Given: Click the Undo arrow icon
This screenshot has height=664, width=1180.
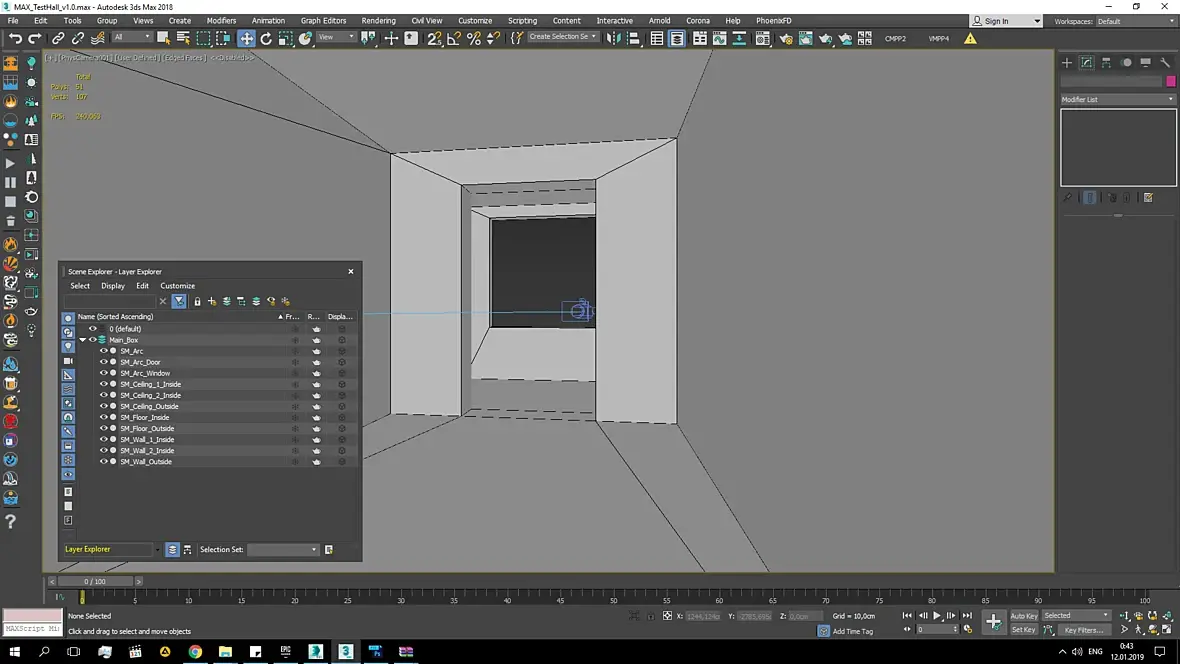Looking at the screenshot, I should (15, 38).
